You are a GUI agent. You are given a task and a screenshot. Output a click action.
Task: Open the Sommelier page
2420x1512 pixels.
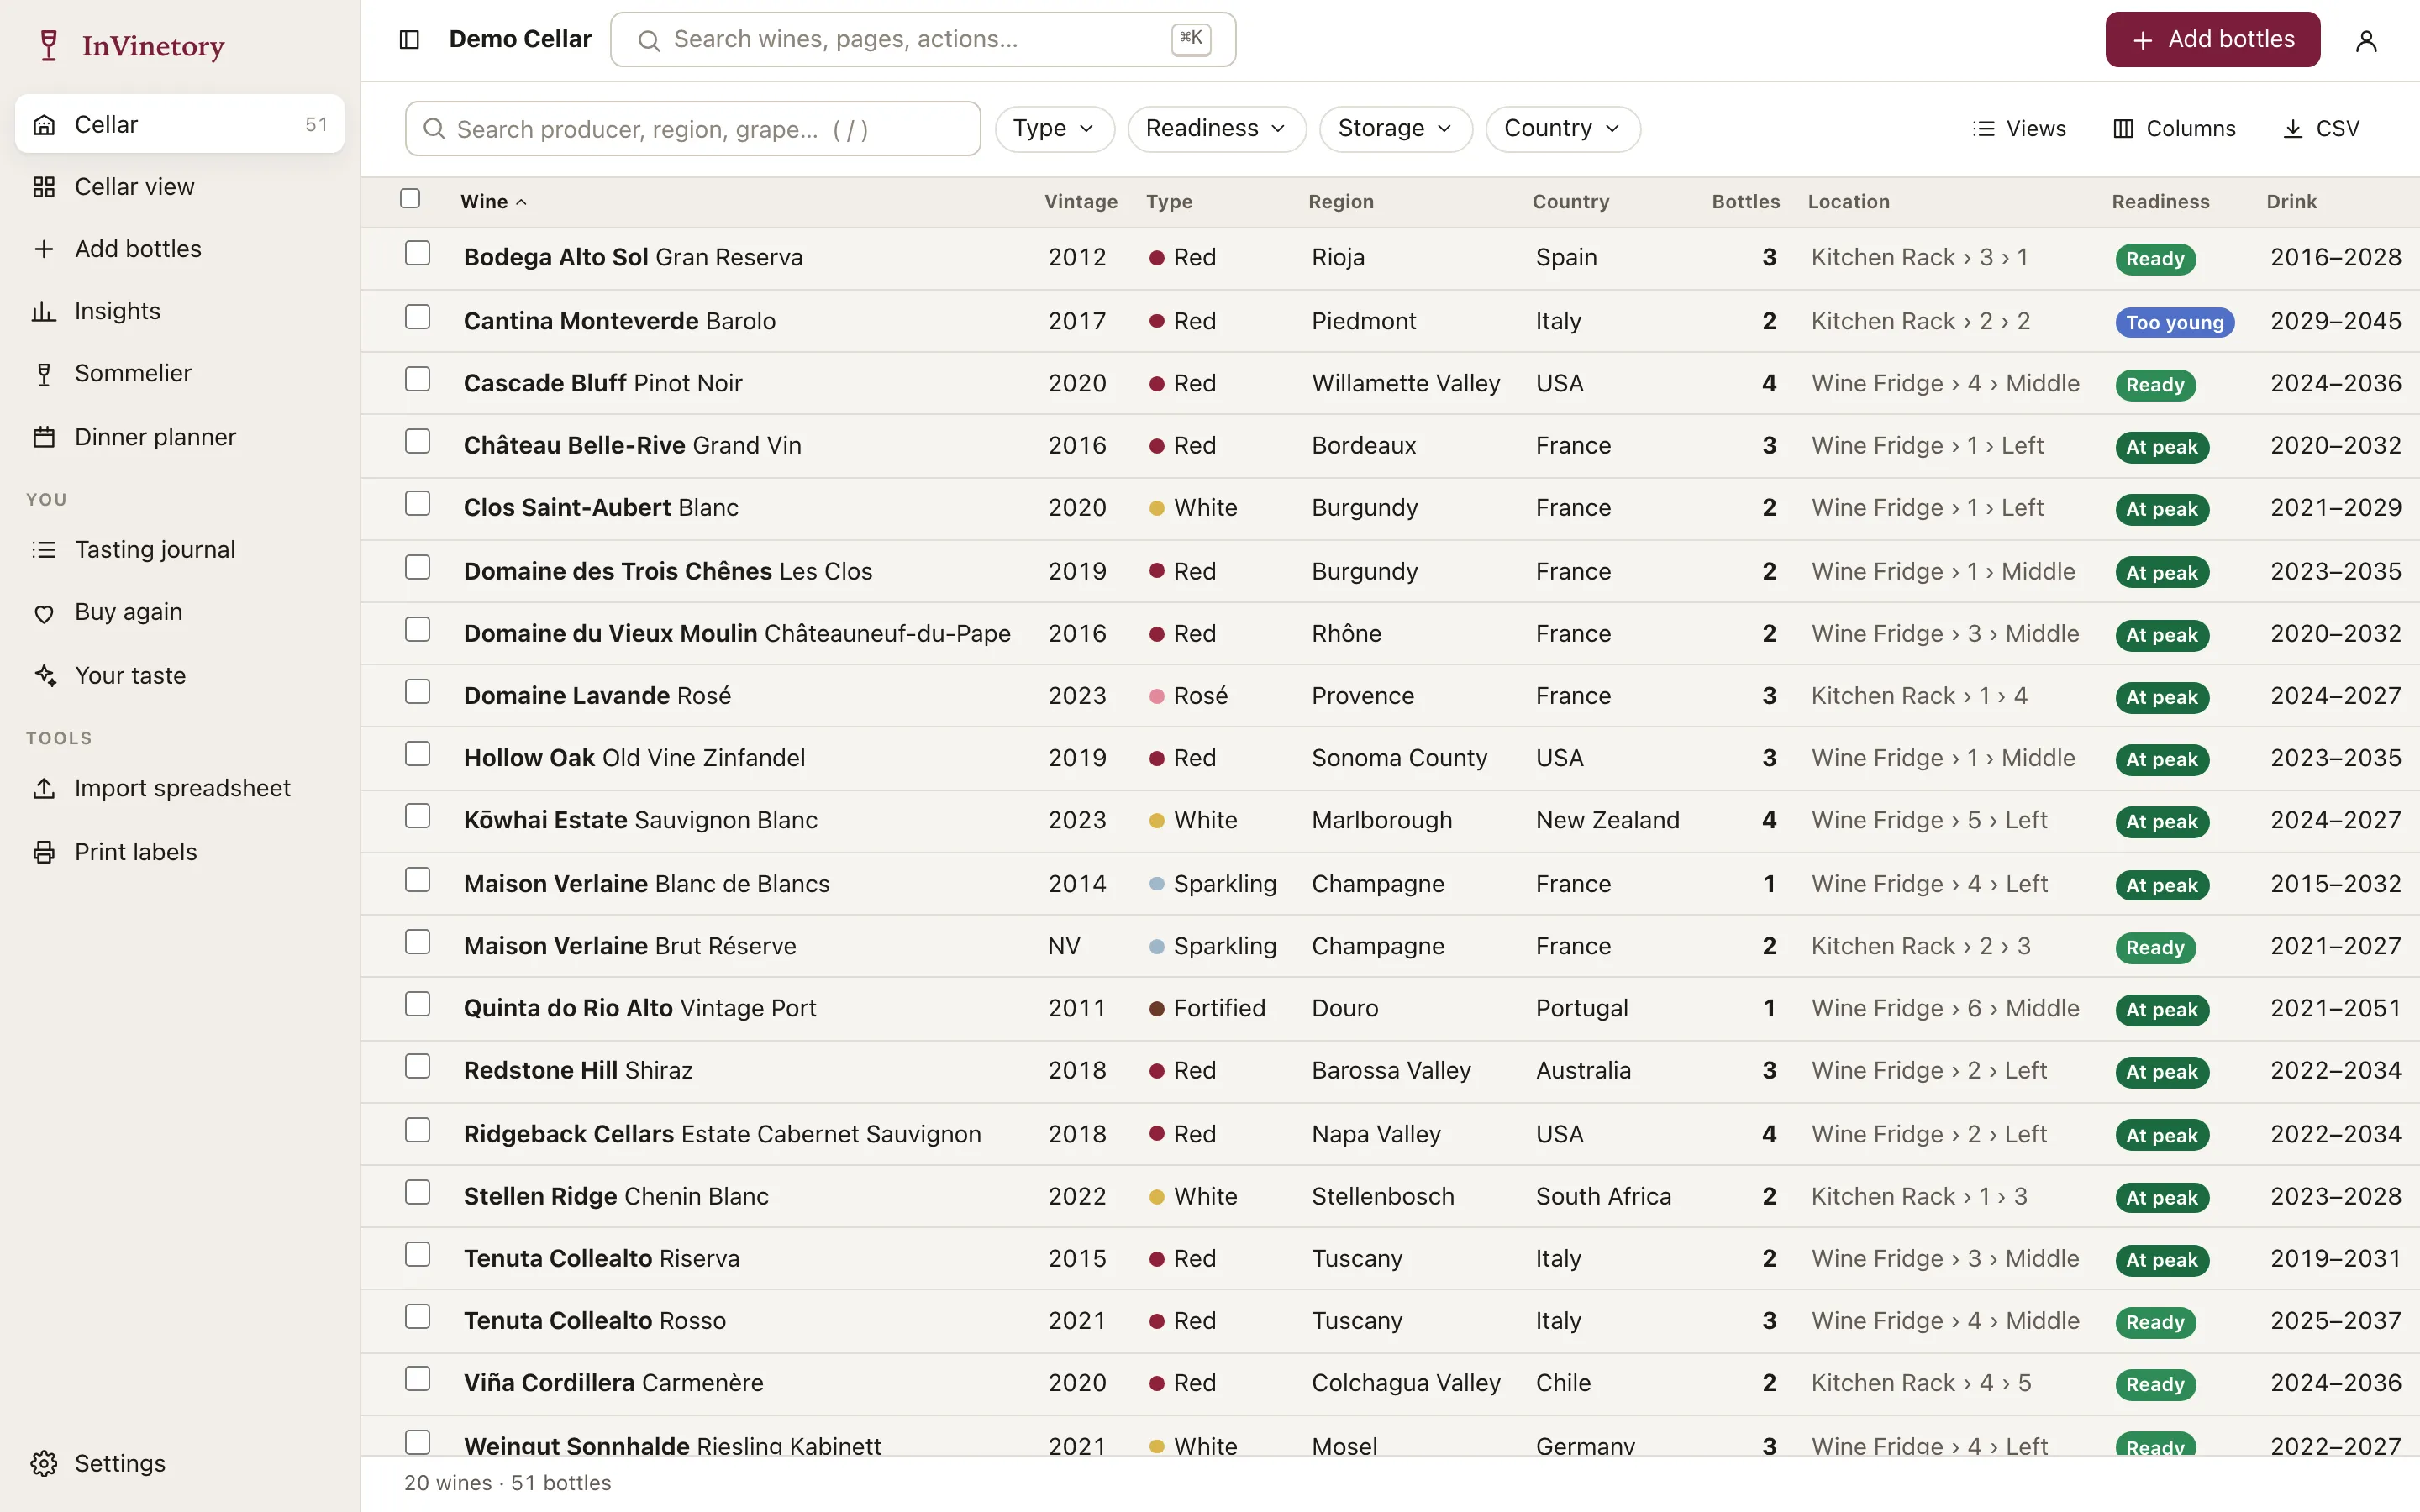(180, 374)
